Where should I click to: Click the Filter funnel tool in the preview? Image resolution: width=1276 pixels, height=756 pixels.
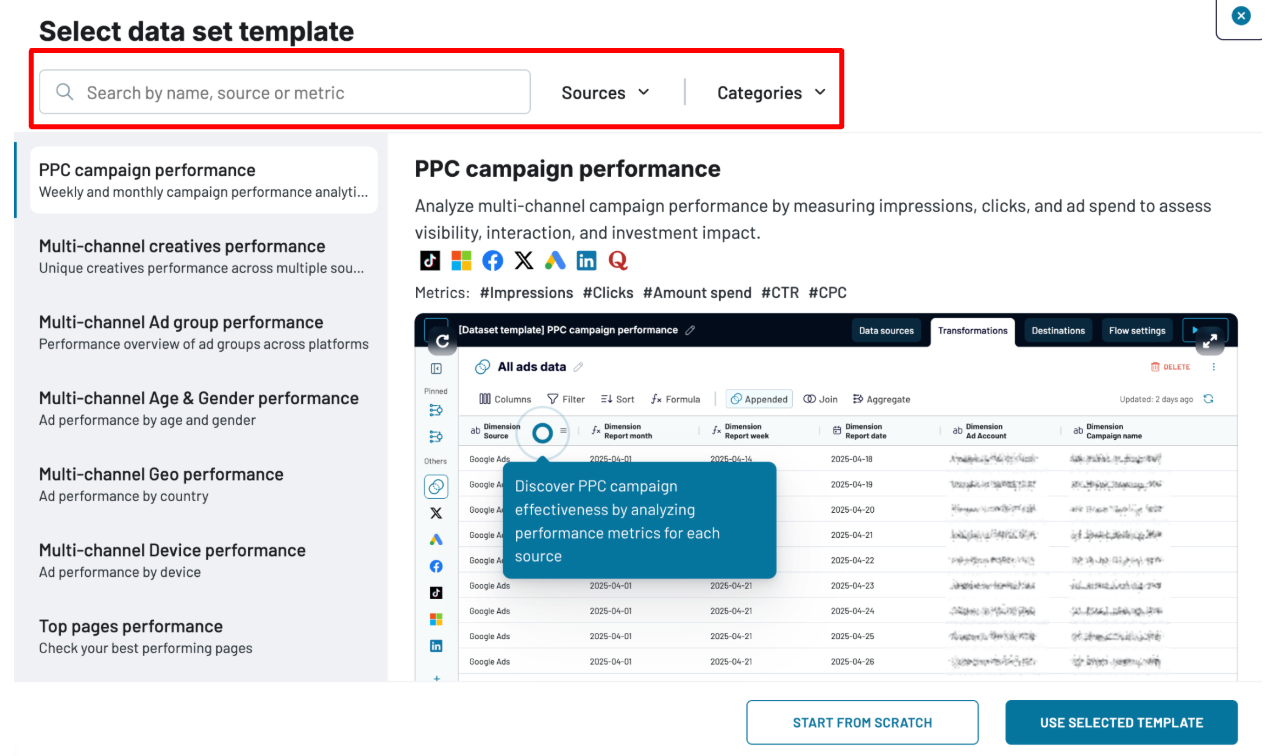click(x=565, y=399)
